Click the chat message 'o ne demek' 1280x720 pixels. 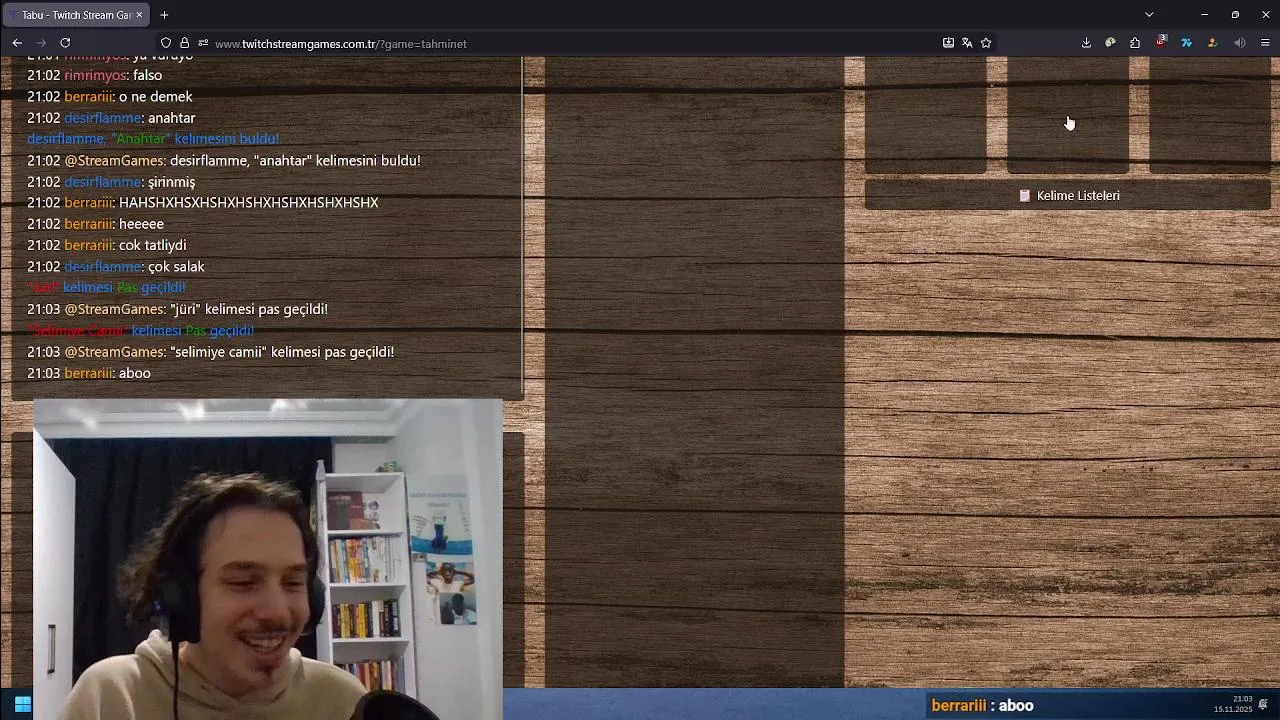coord(155,97)
